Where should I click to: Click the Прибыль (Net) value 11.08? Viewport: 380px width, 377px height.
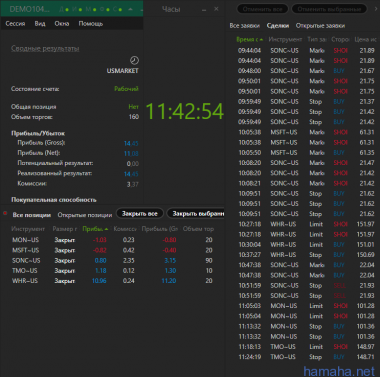click(x=131, y=154)
